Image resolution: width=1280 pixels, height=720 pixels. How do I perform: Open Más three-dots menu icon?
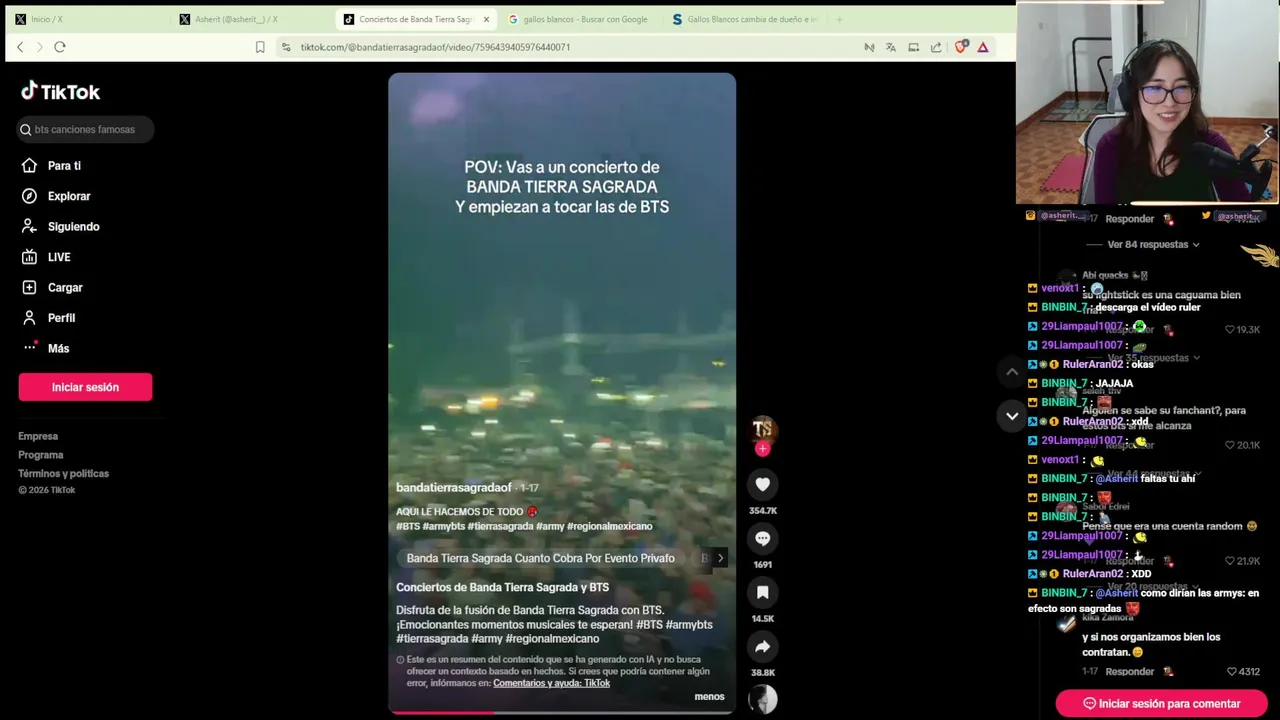point(29,348)
